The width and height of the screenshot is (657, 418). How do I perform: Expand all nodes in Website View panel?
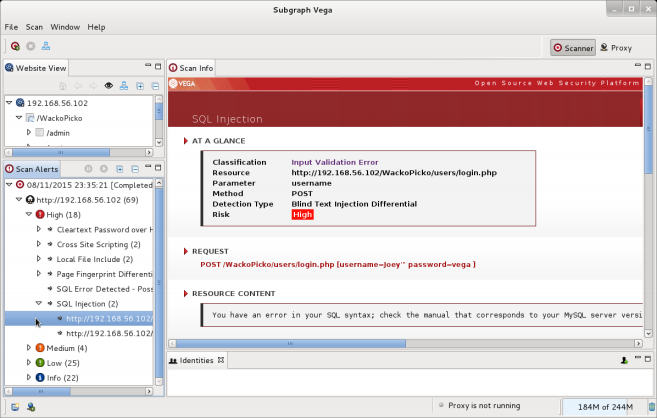coord(139,86)
